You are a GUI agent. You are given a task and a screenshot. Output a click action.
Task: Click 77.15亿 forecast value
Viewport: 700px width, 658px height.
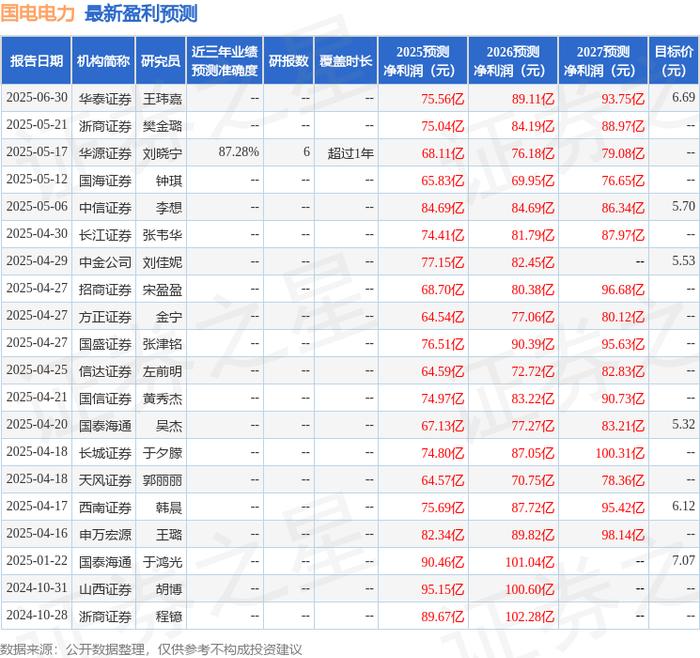pyautogui.click(x=442, y=262)
